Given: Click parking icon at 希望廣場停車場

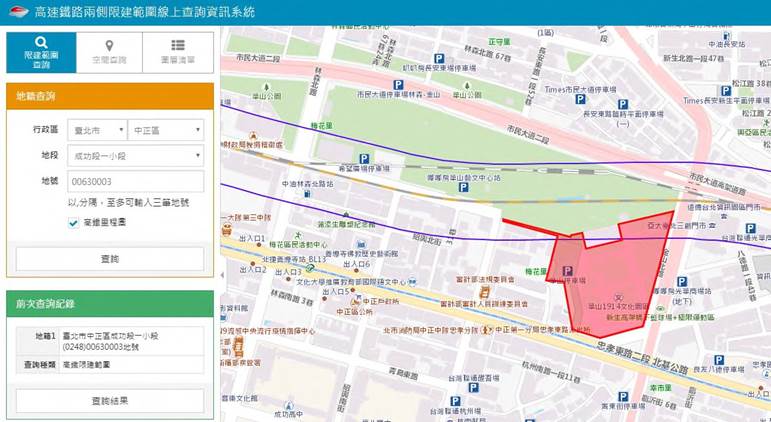Looking at the screenshot, I should (365, 158).
